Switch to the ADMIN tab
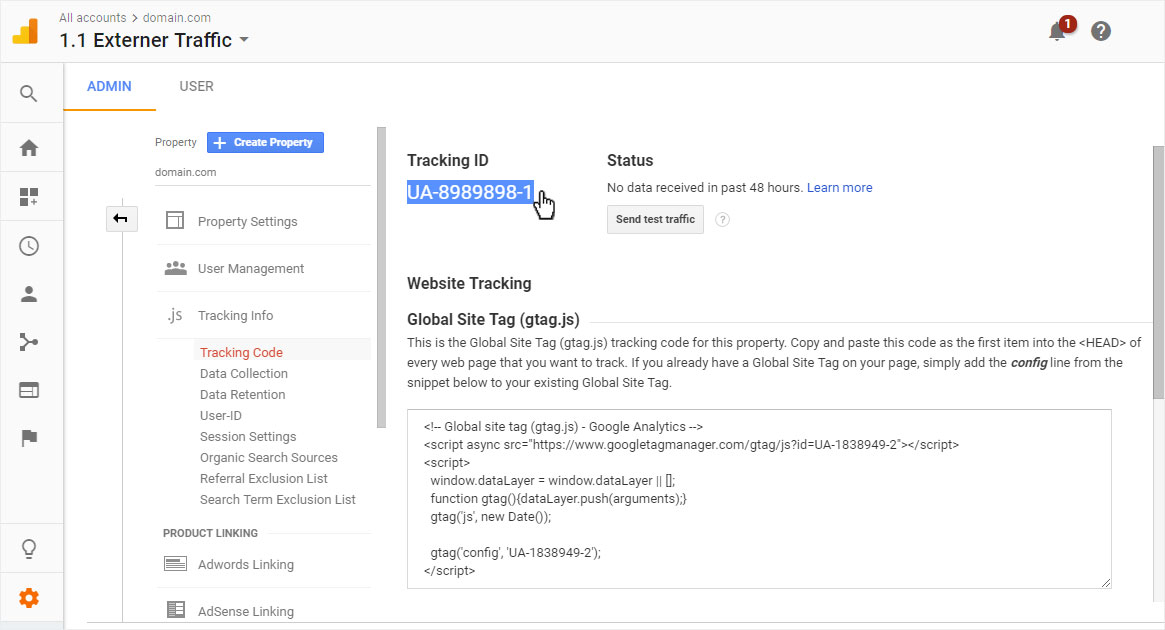The width and height of the screenshot is (1165, 630). pyautogui.click(x=109, y=86)
